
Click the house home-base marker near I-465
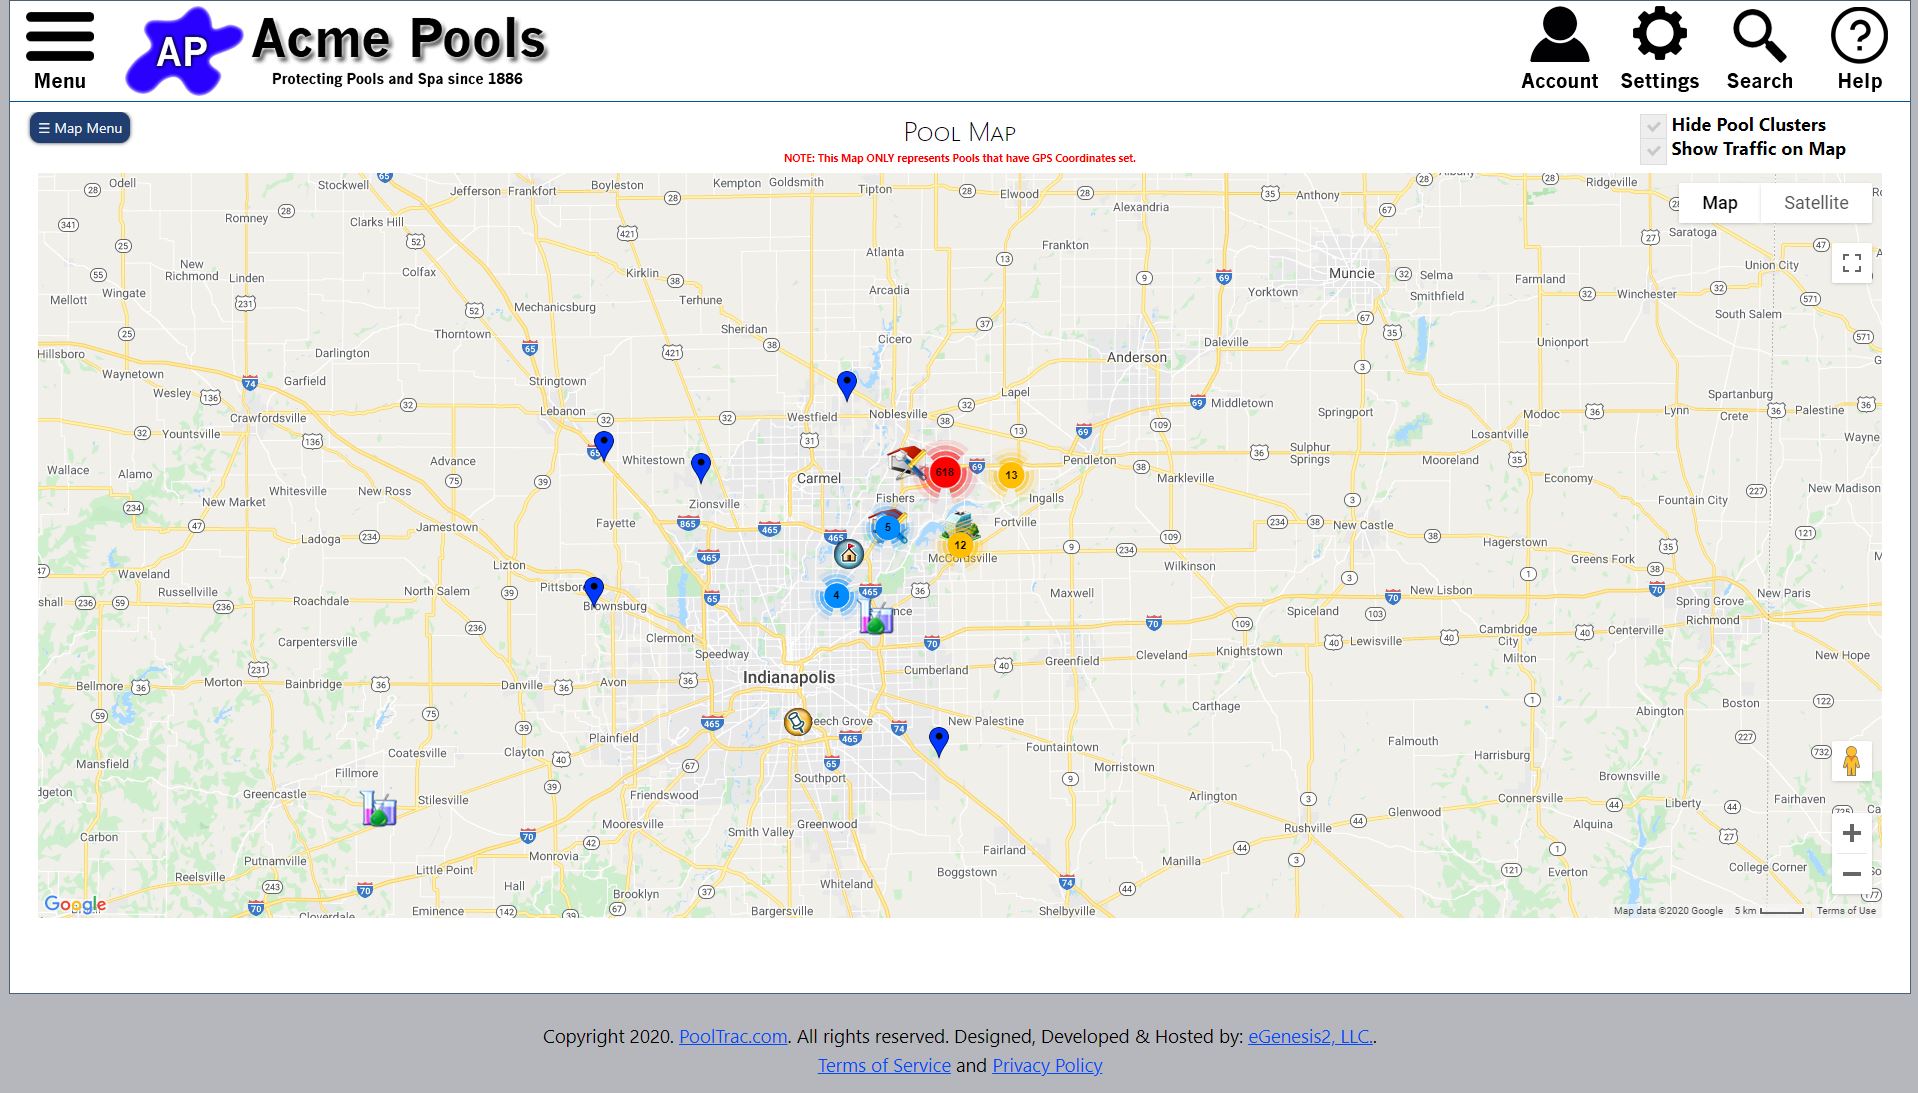tap(849, 553)
